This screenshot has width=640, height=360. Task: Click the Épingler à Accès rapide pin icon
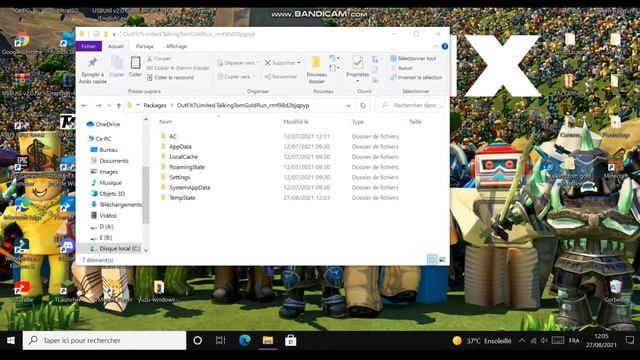[93, 62]
